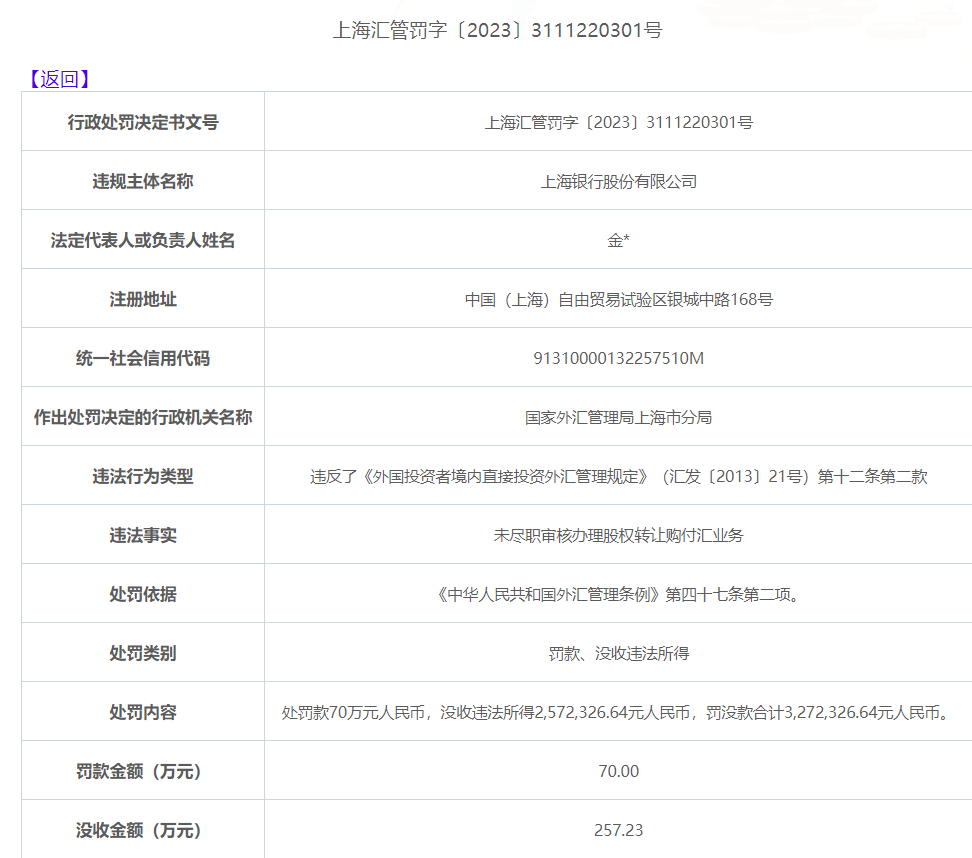Select credit code 91310000132257510M
972x858 pixels.
click(619, 358)
